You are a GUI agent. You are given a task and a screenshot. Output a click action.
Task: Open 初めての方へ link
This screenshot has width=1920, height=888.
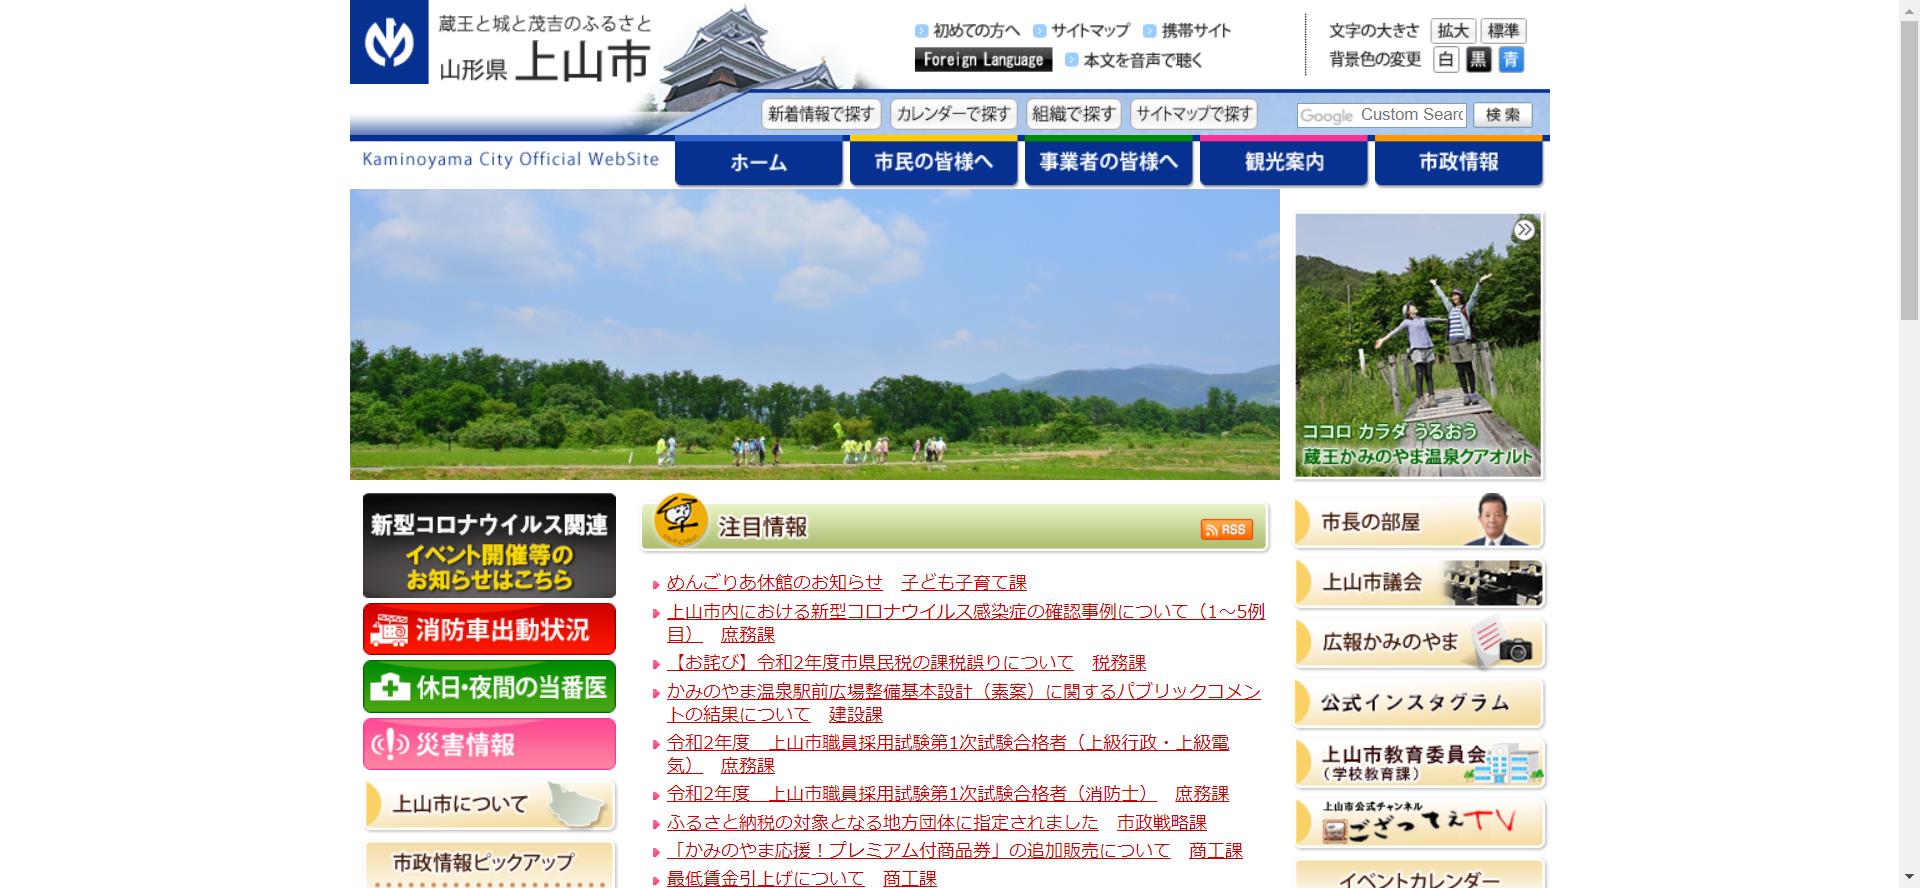pos(968,31)
